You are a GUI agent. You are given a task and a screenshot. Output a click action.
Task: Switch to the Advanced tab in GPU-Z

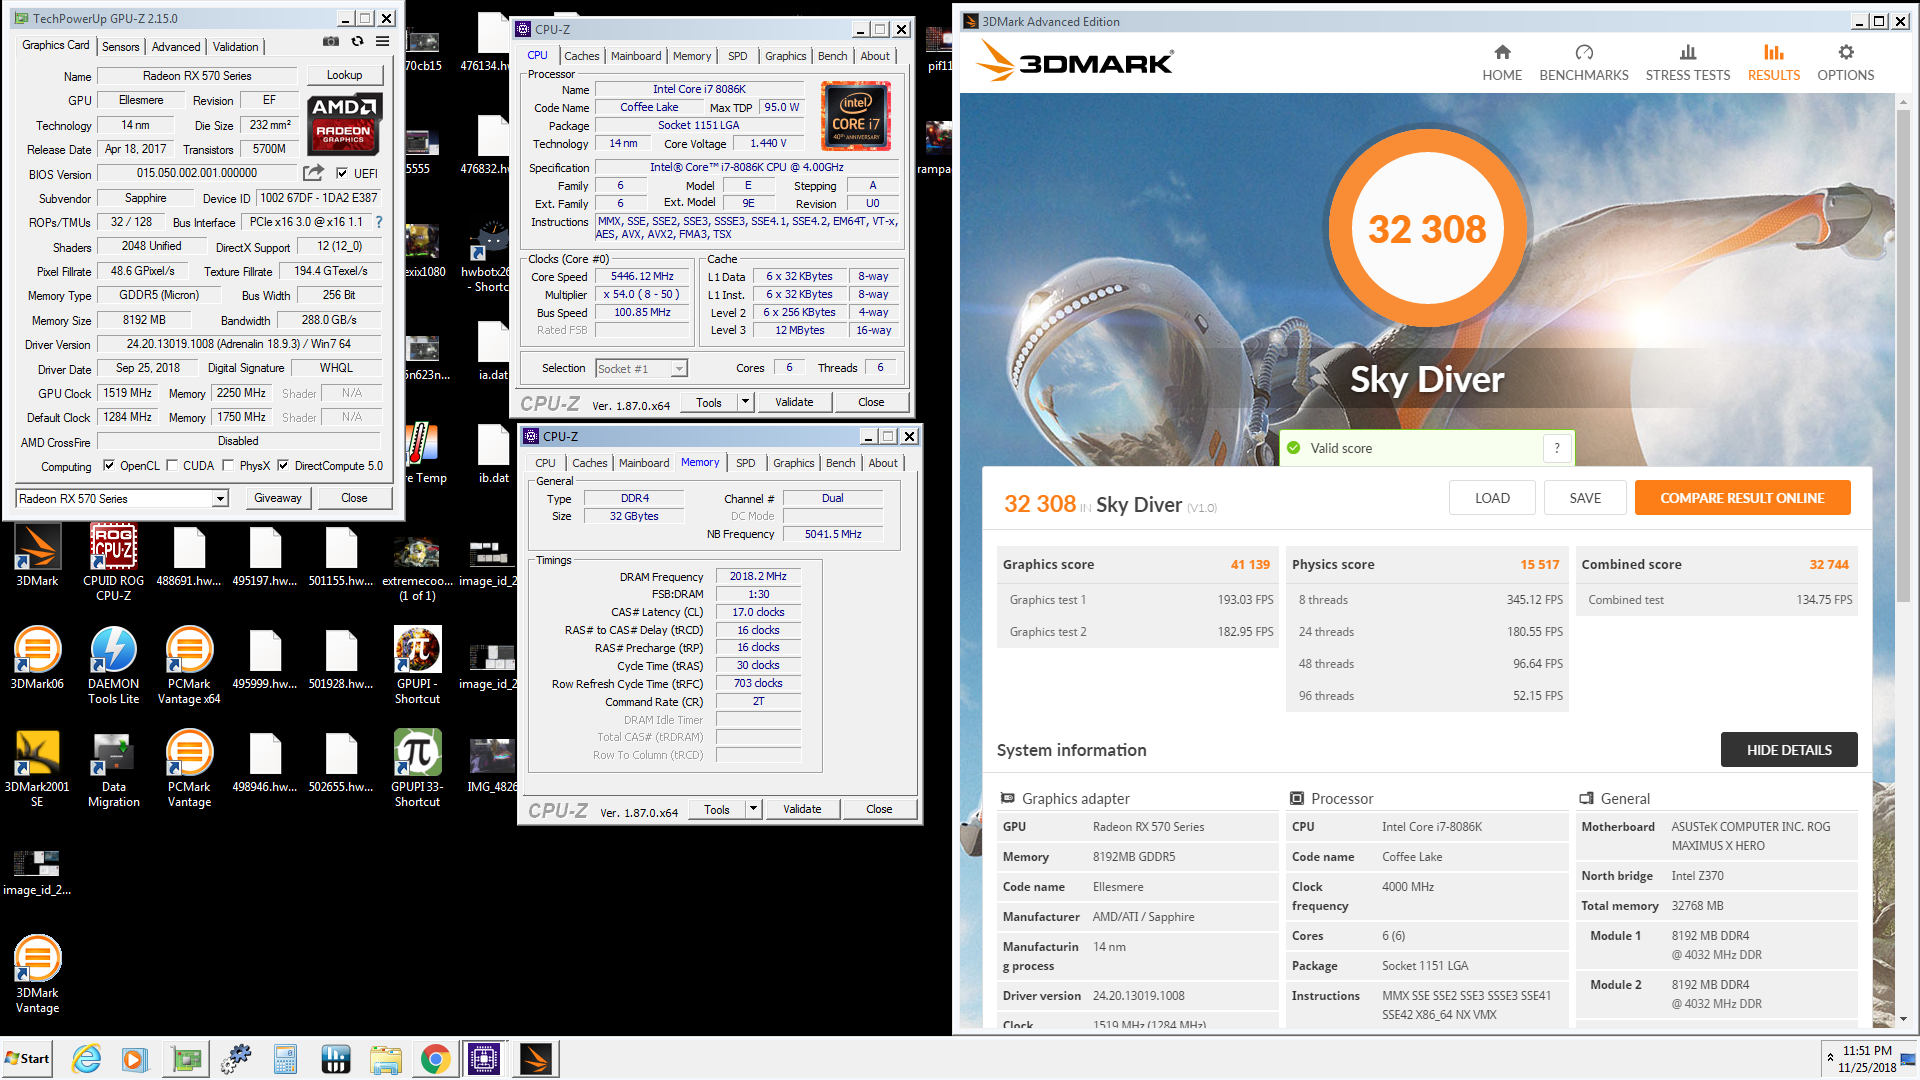pos(176,47)
